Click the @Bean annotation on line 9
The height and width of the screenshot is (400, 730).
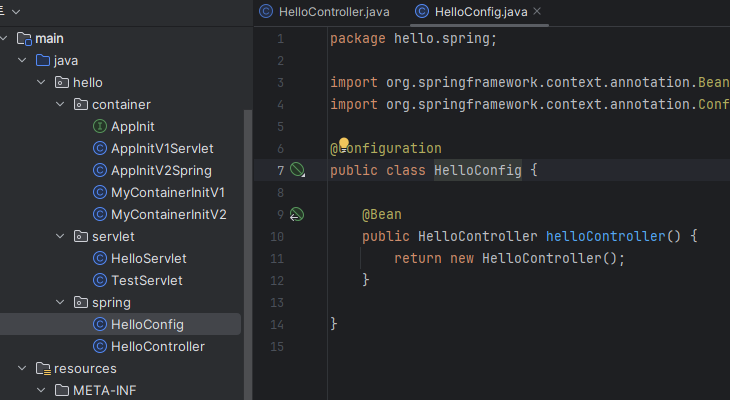point(382,215)
